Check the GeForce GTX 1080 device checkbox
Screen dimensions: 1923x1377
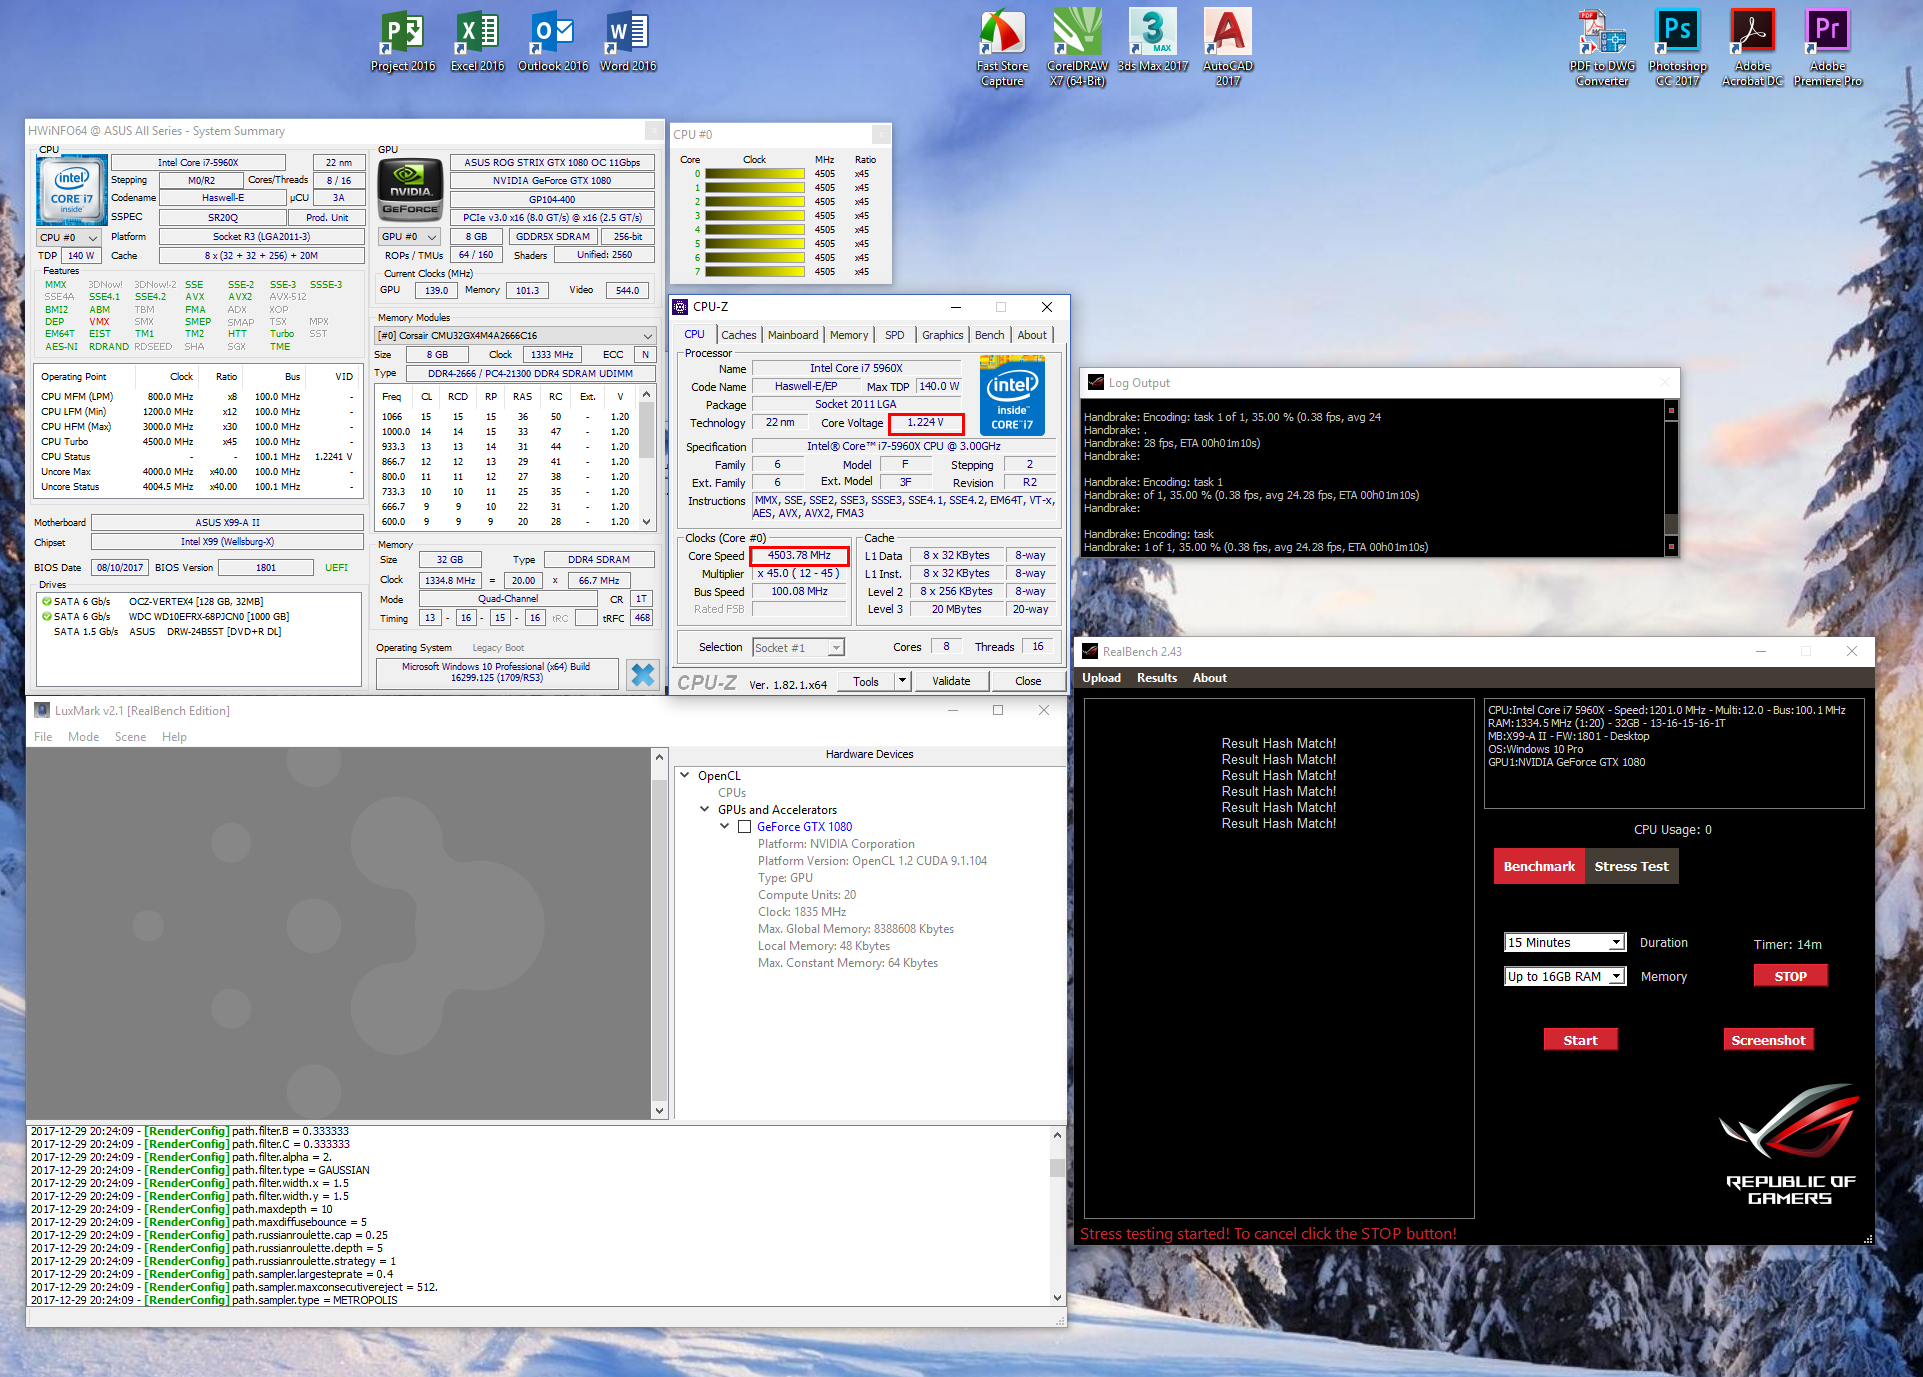tap(744, 827)
